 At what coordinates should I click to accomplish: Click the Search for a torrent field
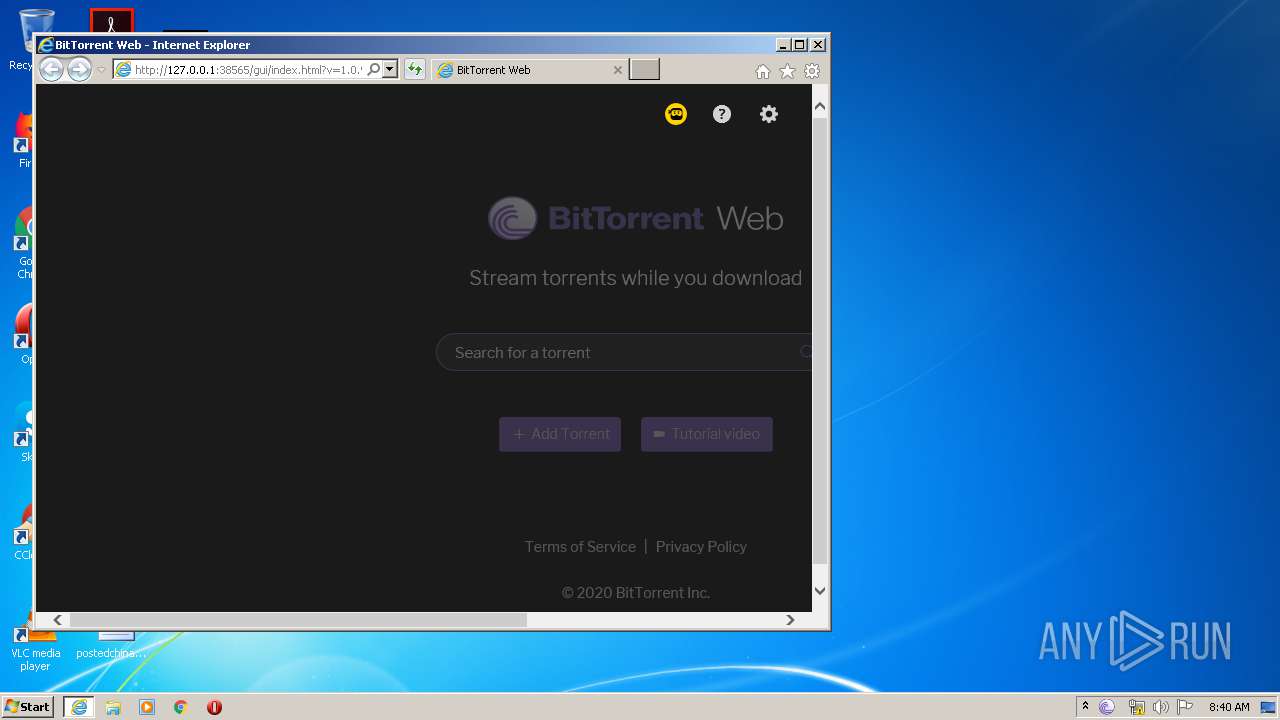624,352
